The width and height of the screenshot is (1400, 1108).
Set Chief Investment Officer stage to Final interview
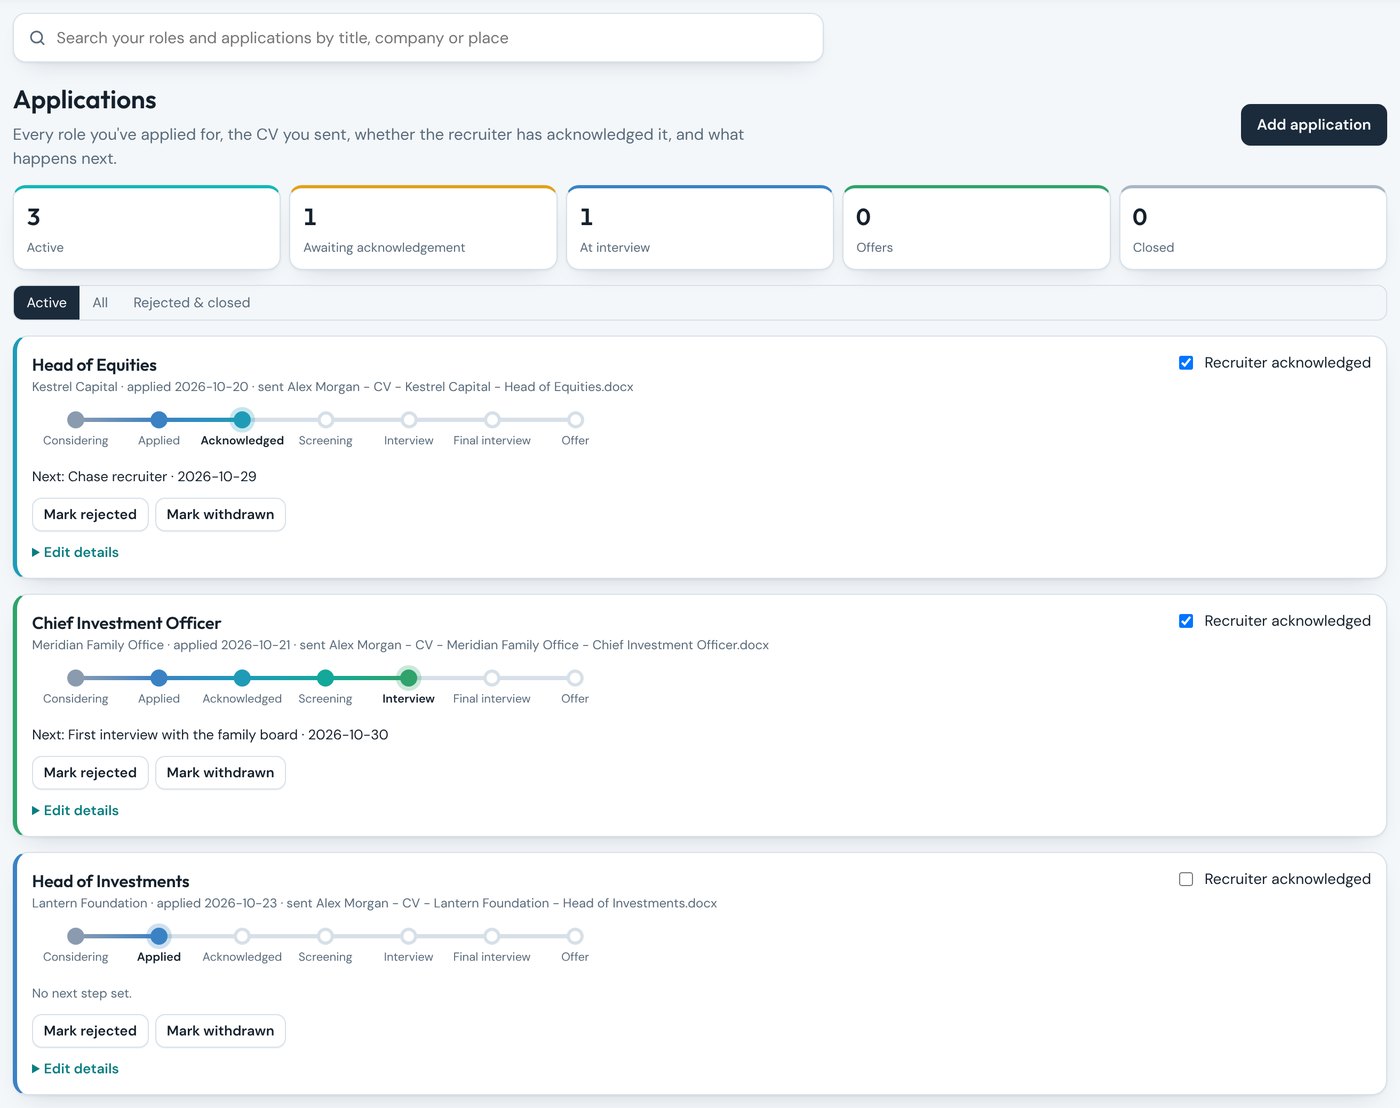[492, 678]
